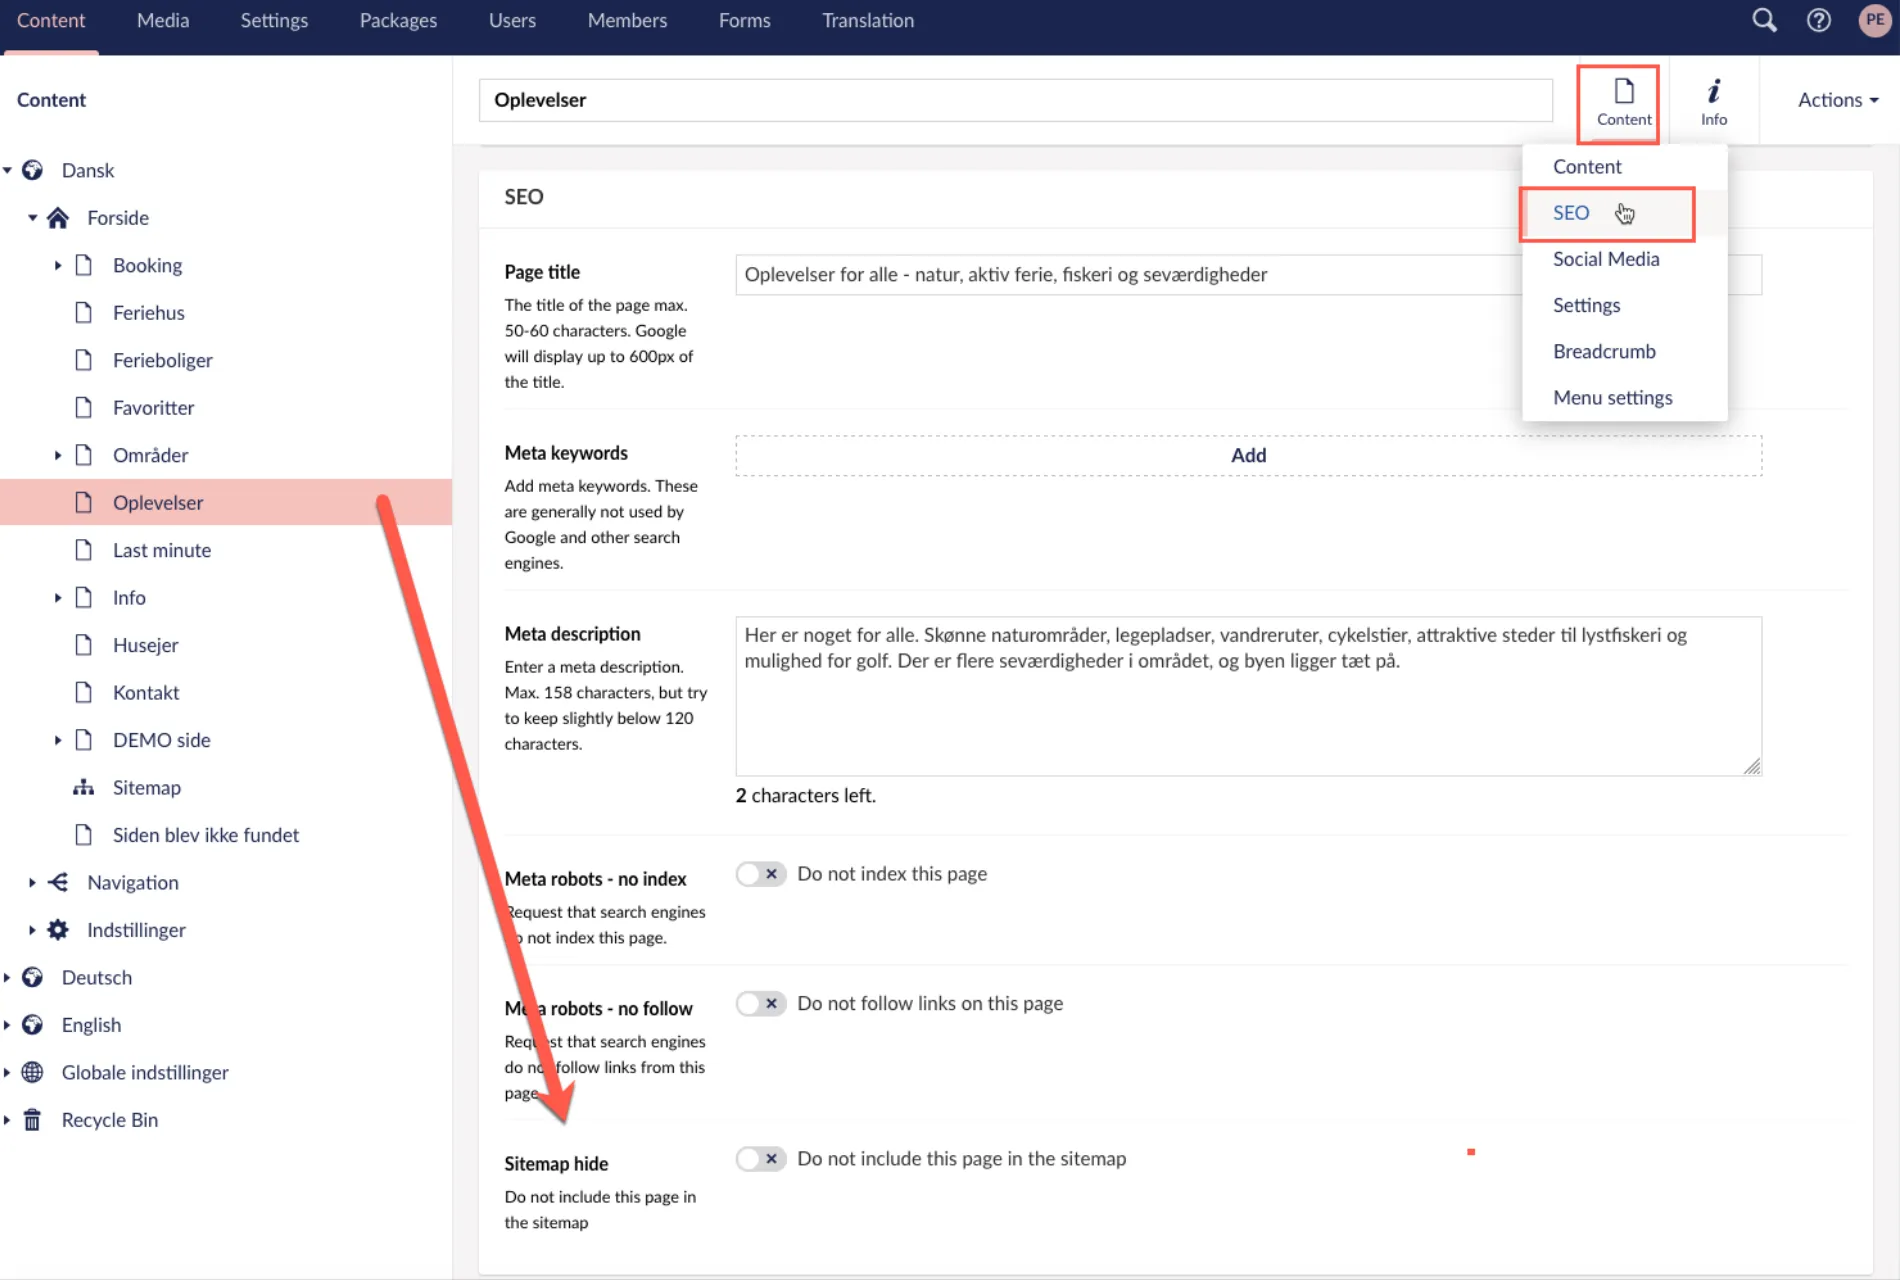This screenshot has width=1900, height=1280.
Task: Select Siden blev ikke fundet page
Action: pyautogui.click(x=205, y=835)
